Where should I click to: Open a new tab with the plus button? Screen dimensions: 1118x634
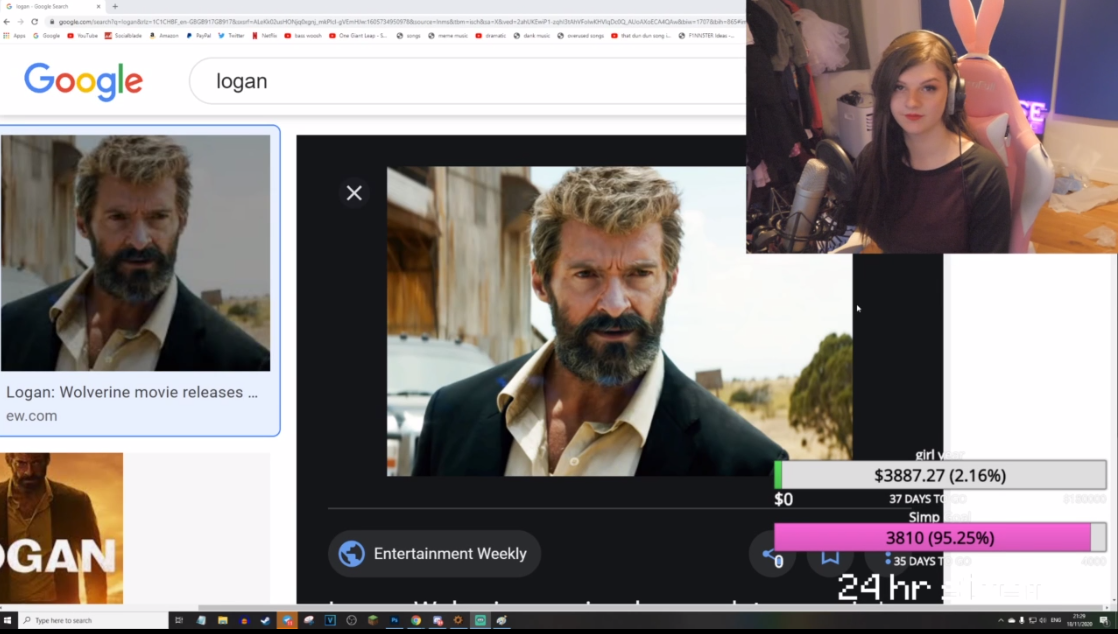click(x=115, y=6)
